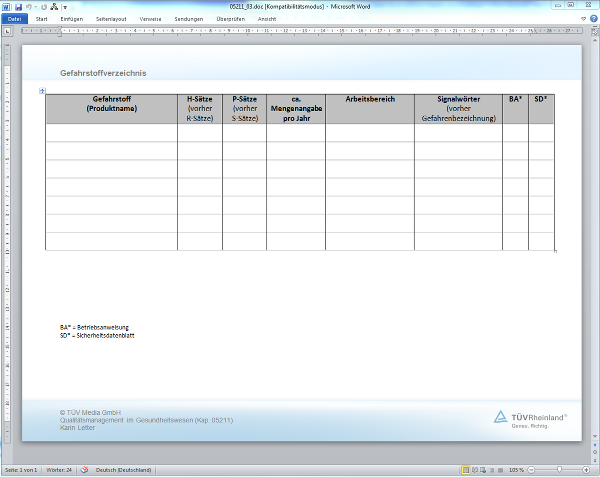This screenshot has height=477, width=600.
Task: Click the zoom out minus icon
Action: (x=531, y=469)
